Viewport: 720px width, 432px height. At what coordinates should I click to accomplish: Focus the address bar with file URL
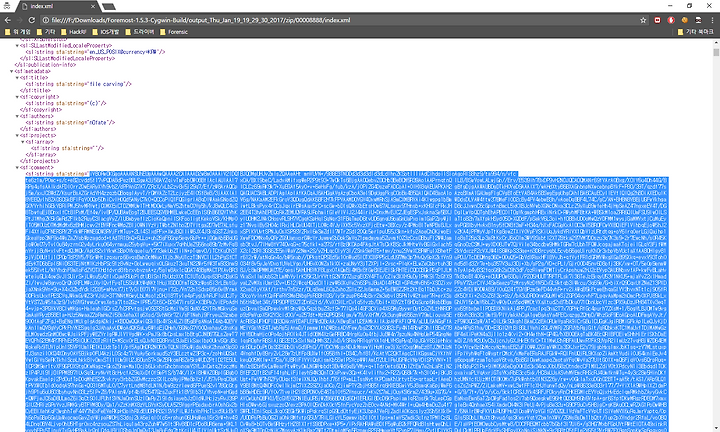[340, 20]
